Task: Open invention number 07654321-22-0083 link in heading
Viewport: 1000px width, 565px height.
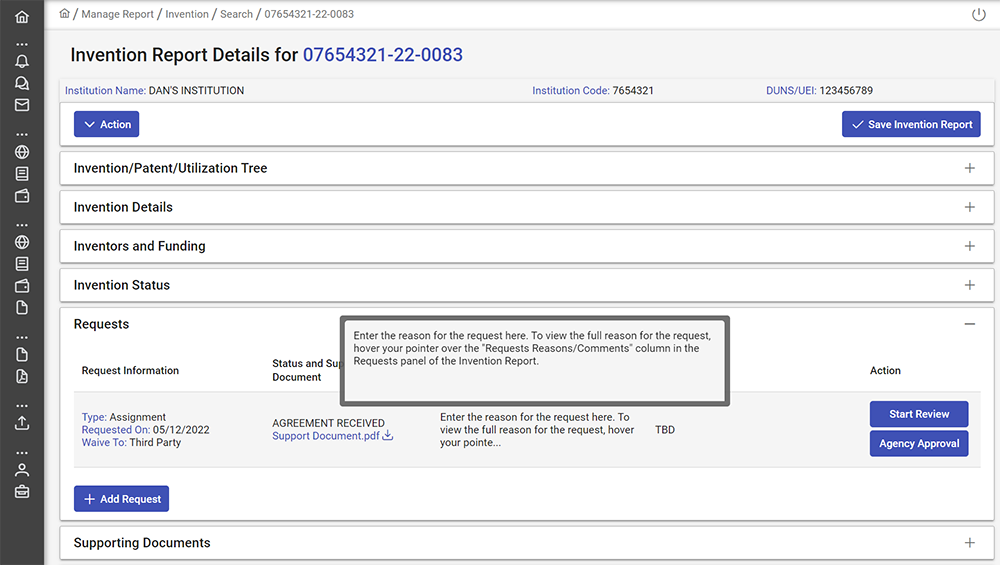Action: (382, 55)
